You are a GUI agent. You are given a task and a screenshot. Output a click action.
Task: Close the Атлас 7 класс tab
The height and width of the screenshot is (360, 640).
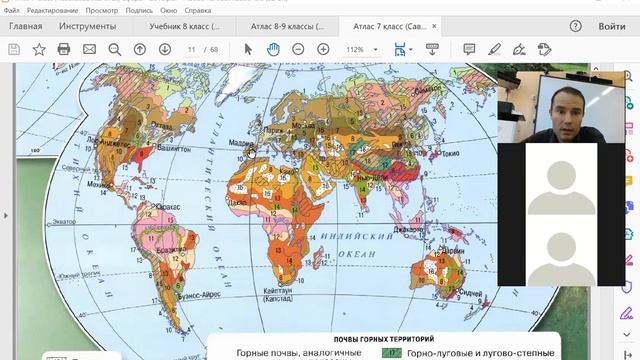pyautogui.click(x=434, y=26)
